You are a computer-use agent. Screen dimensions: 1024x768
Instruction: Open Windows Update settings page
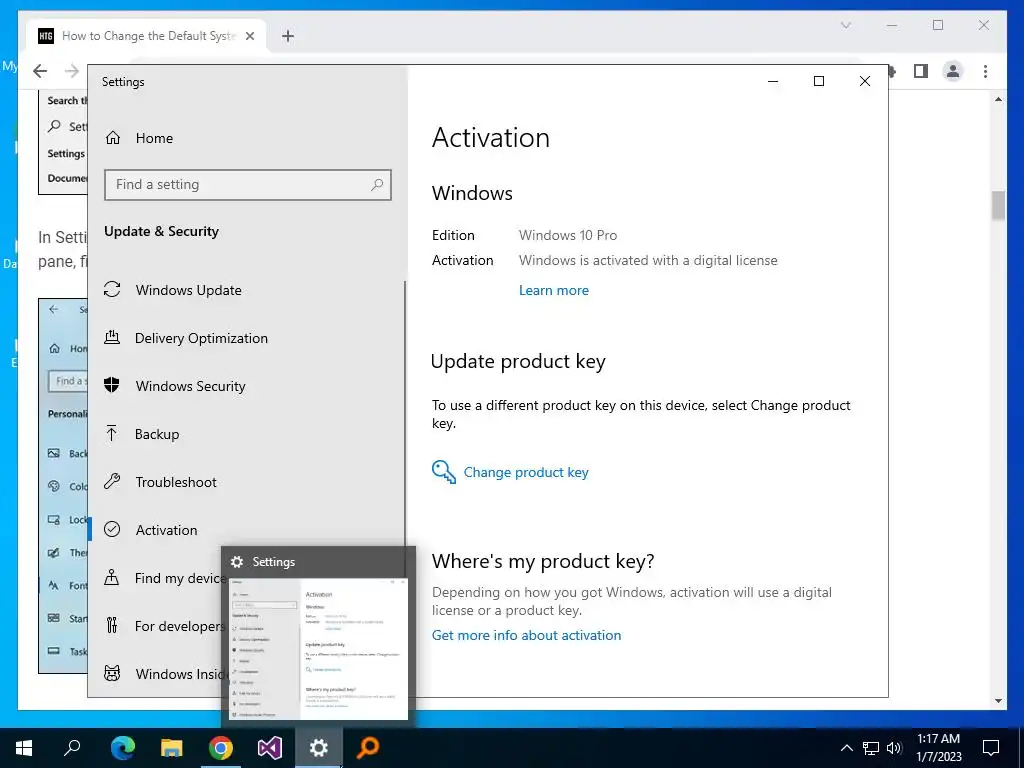188,290
